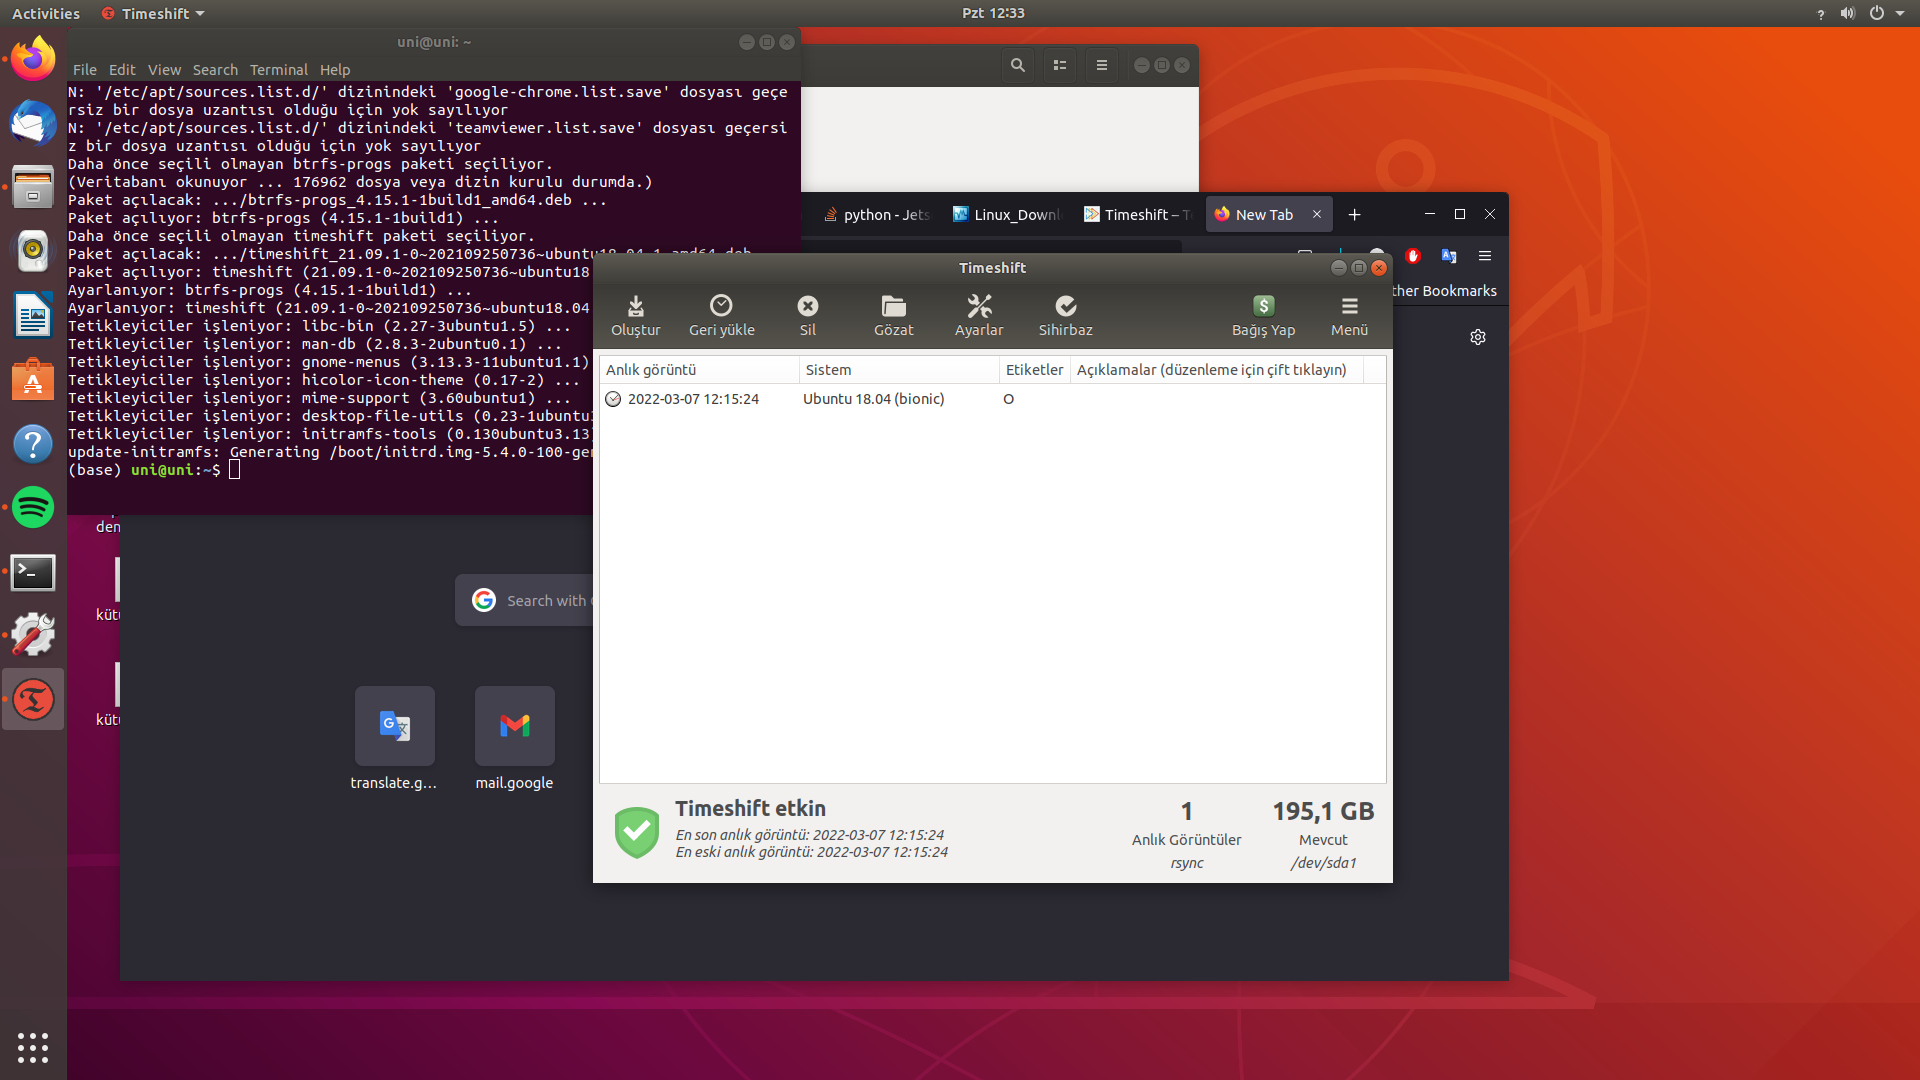Open the Terminal window's File menu

pos(84,69)
